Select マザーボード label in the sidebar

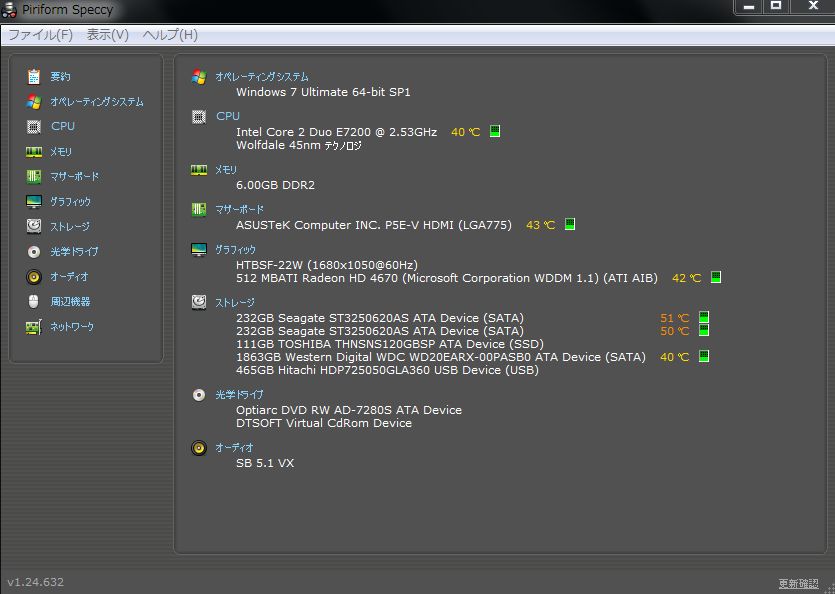(75, 176)
